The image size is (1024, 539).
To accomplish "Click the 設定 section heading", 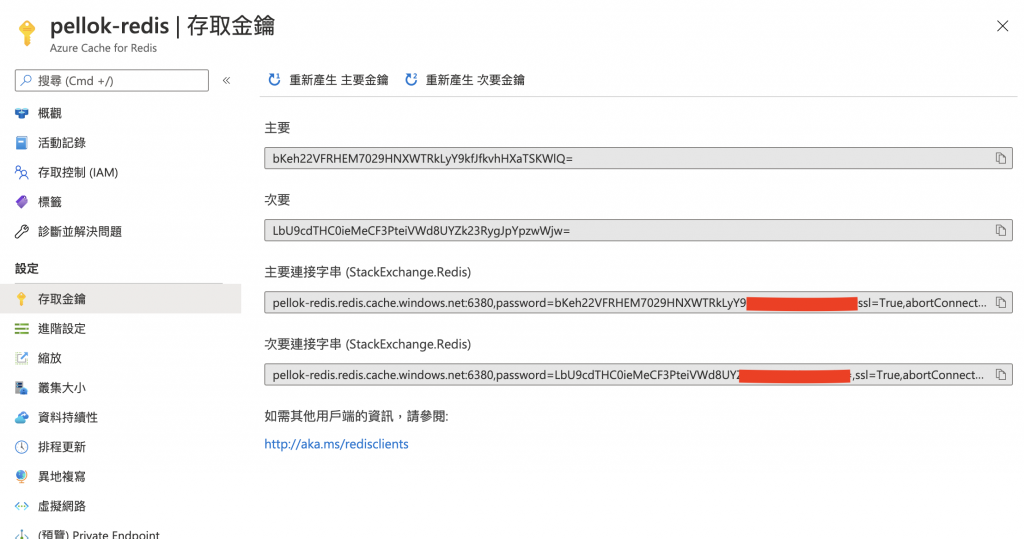I will 27,269.
